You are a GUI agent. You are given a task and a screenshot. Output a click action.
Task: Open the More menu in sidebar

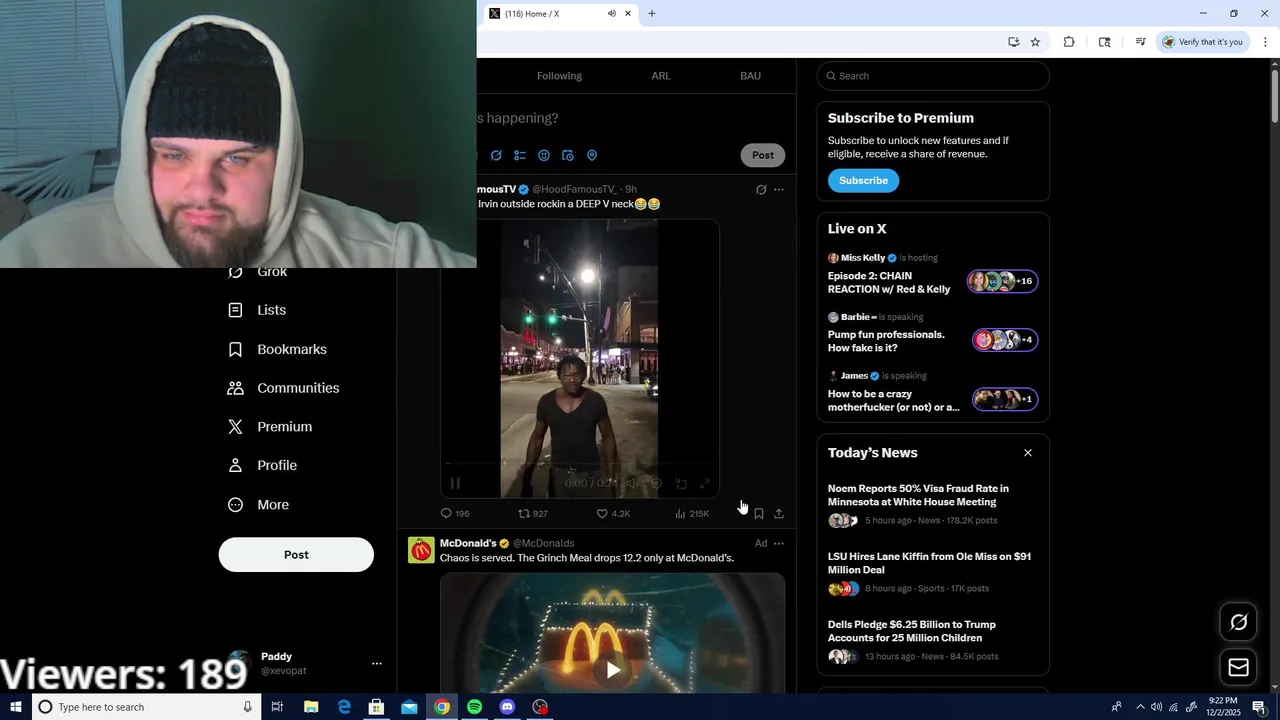[258, 505]
